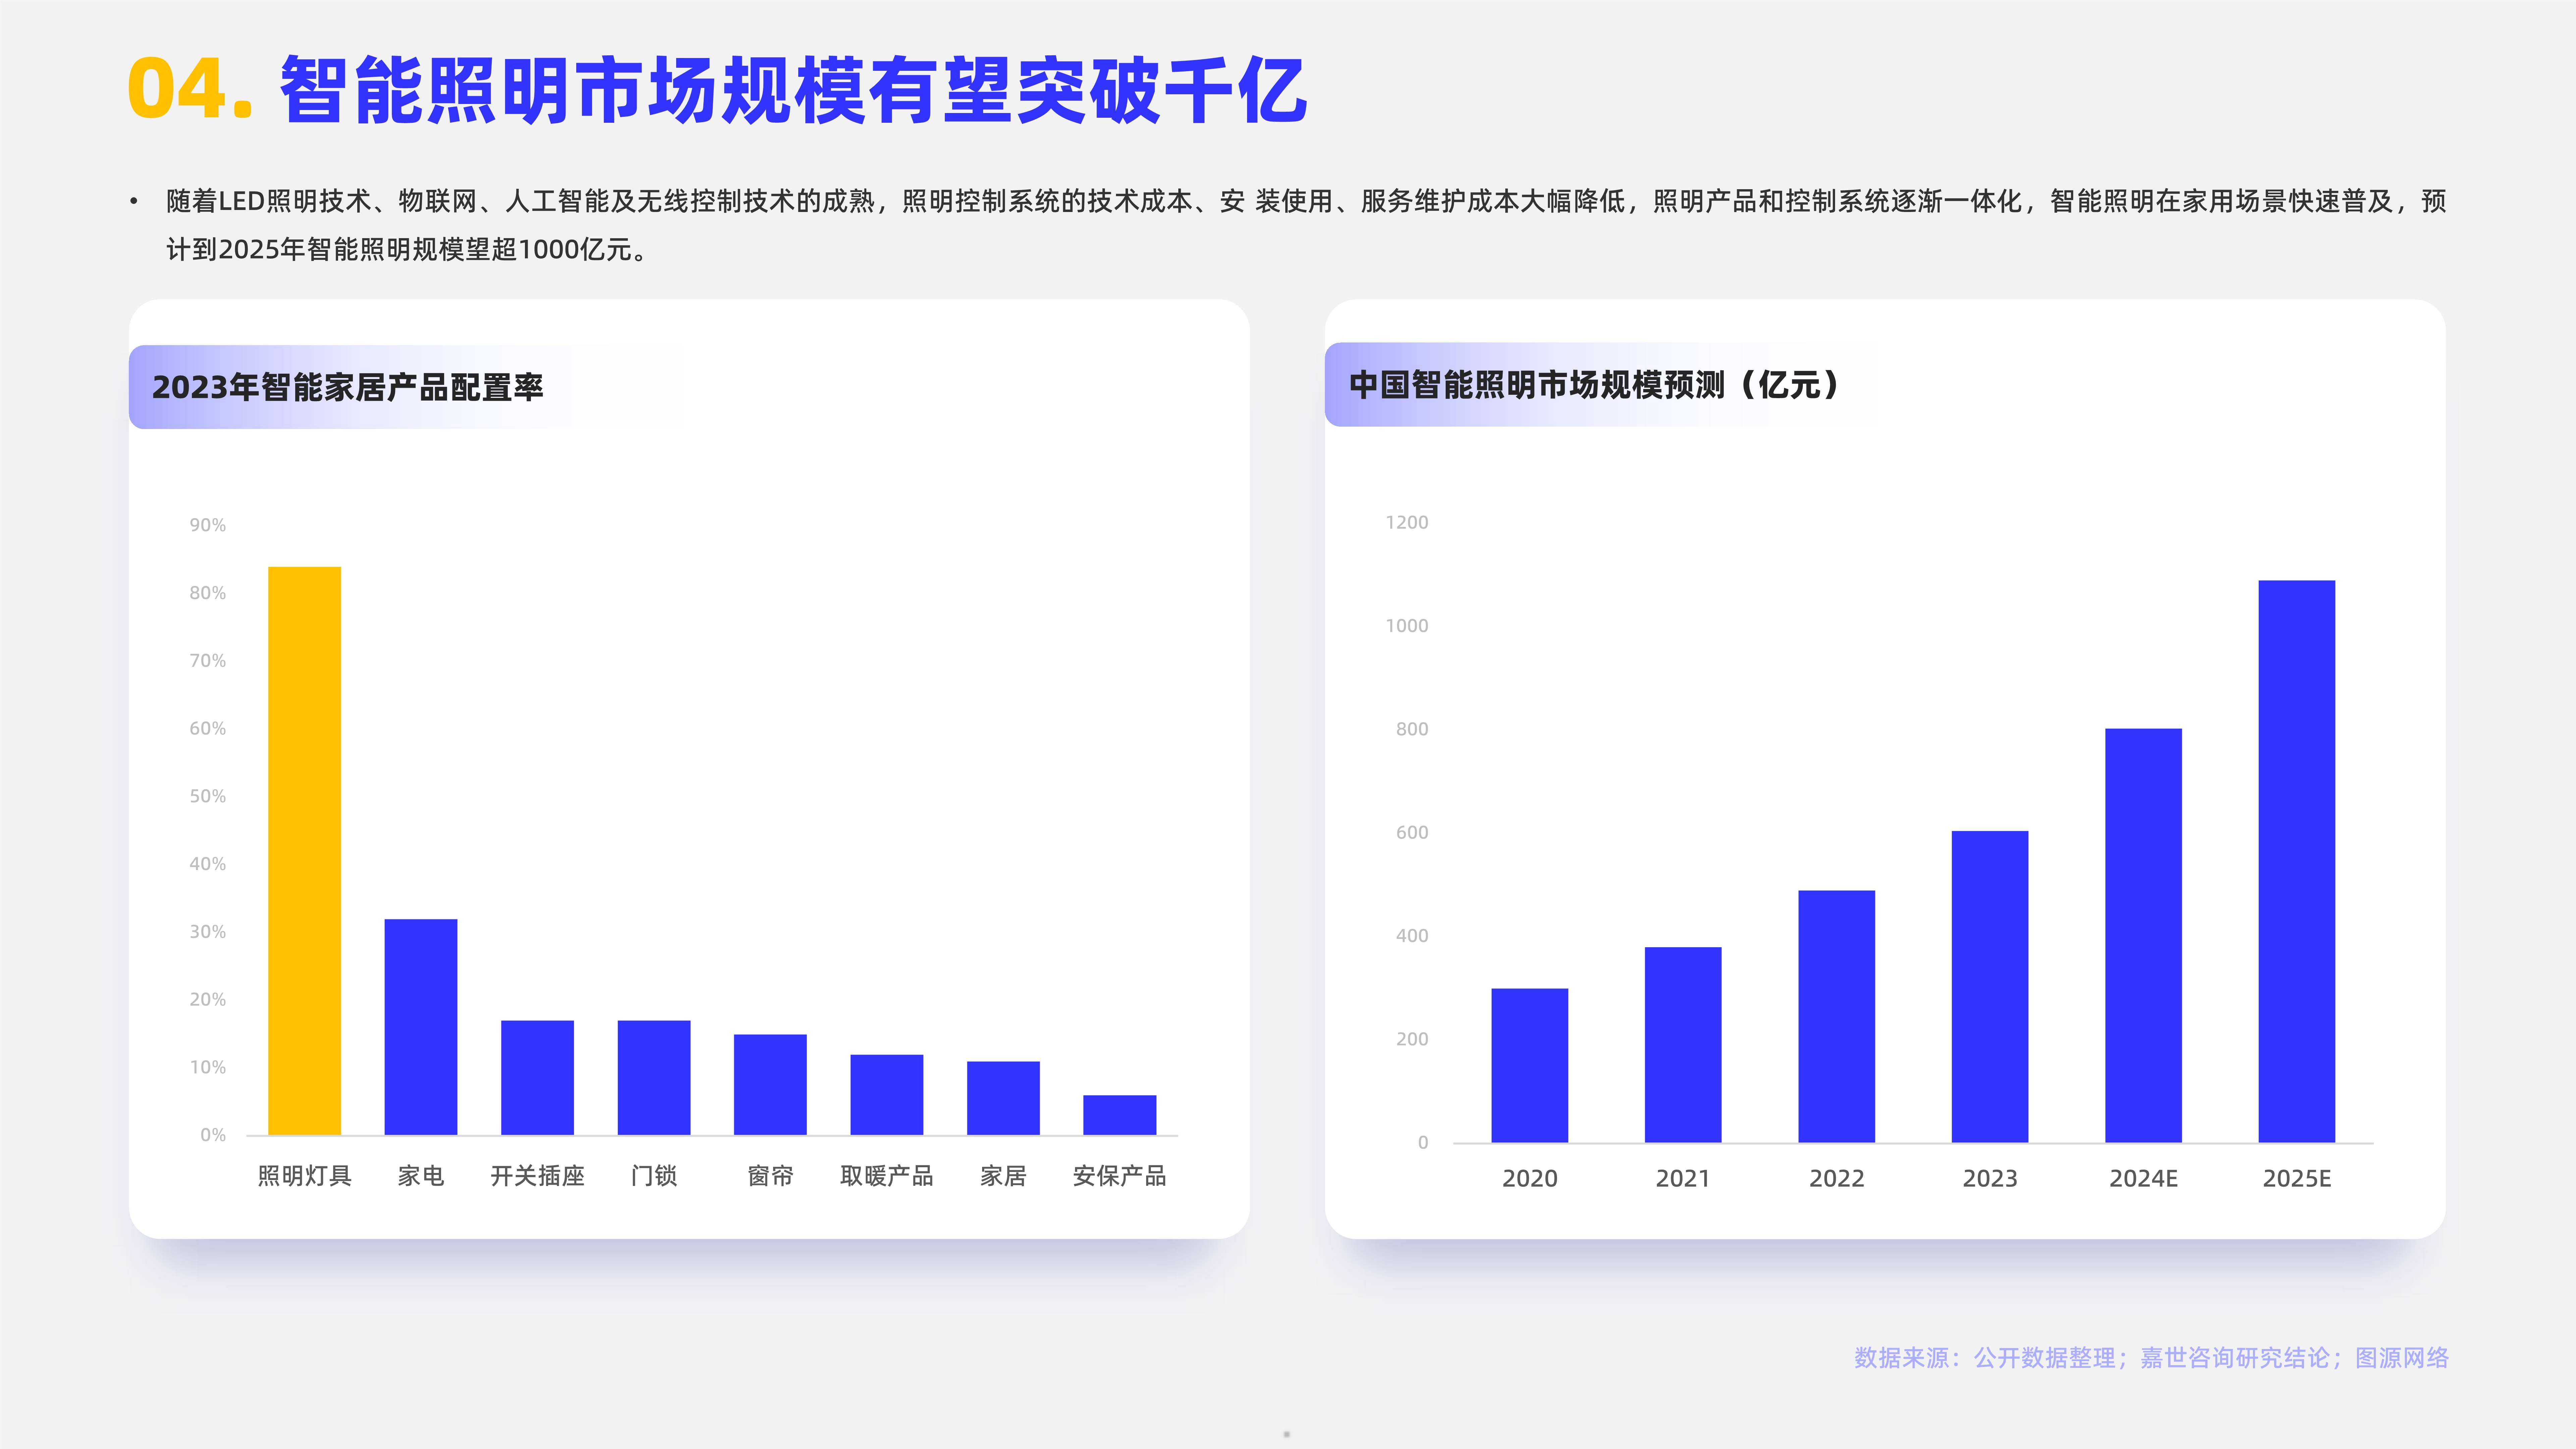Click the 200 y-axis tick label
2576x1449 pixels.
point(1412,1039)
